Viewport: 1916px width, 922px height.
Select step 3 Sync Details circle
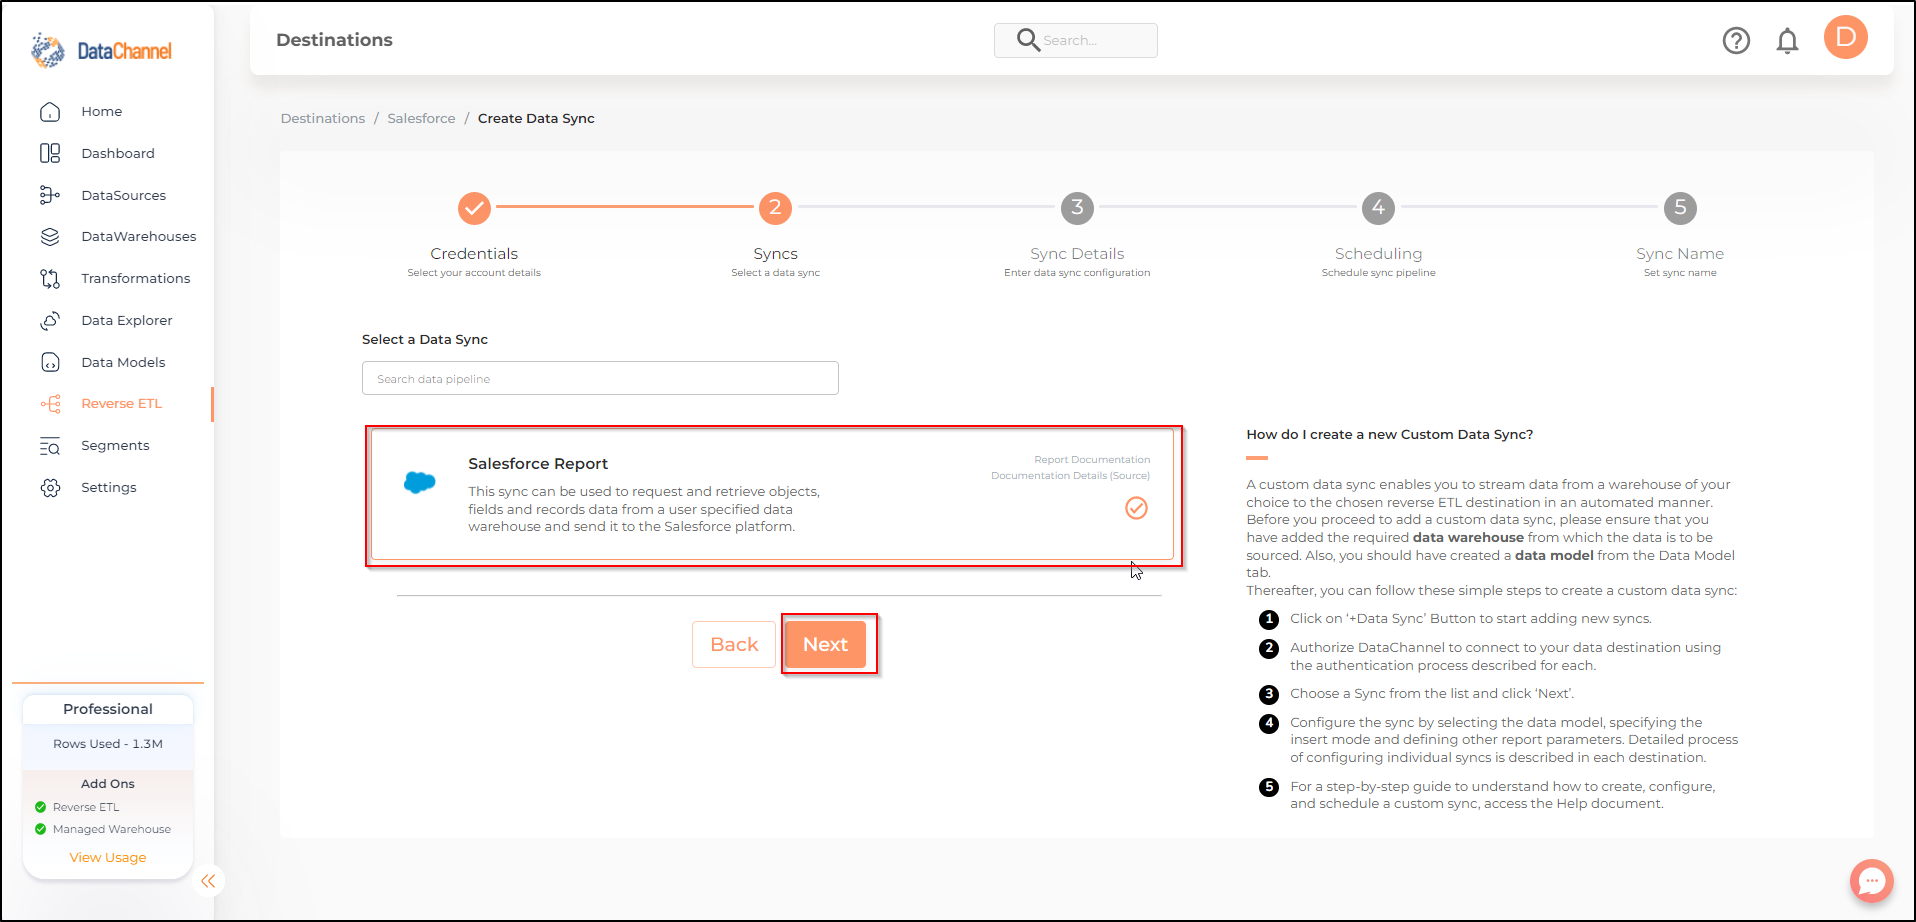point(1077,208)
